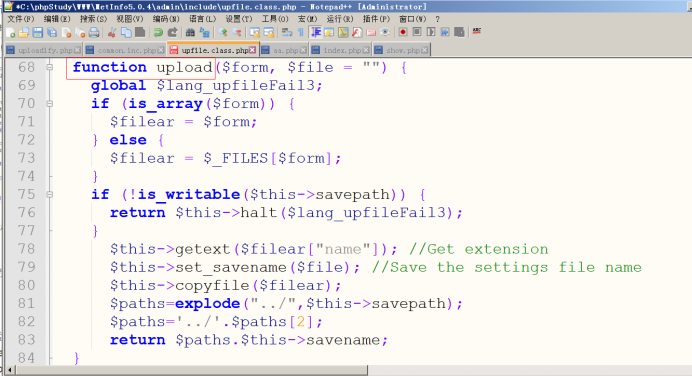
Task: Open the 工具(O) menu
Action: point(275,19)
